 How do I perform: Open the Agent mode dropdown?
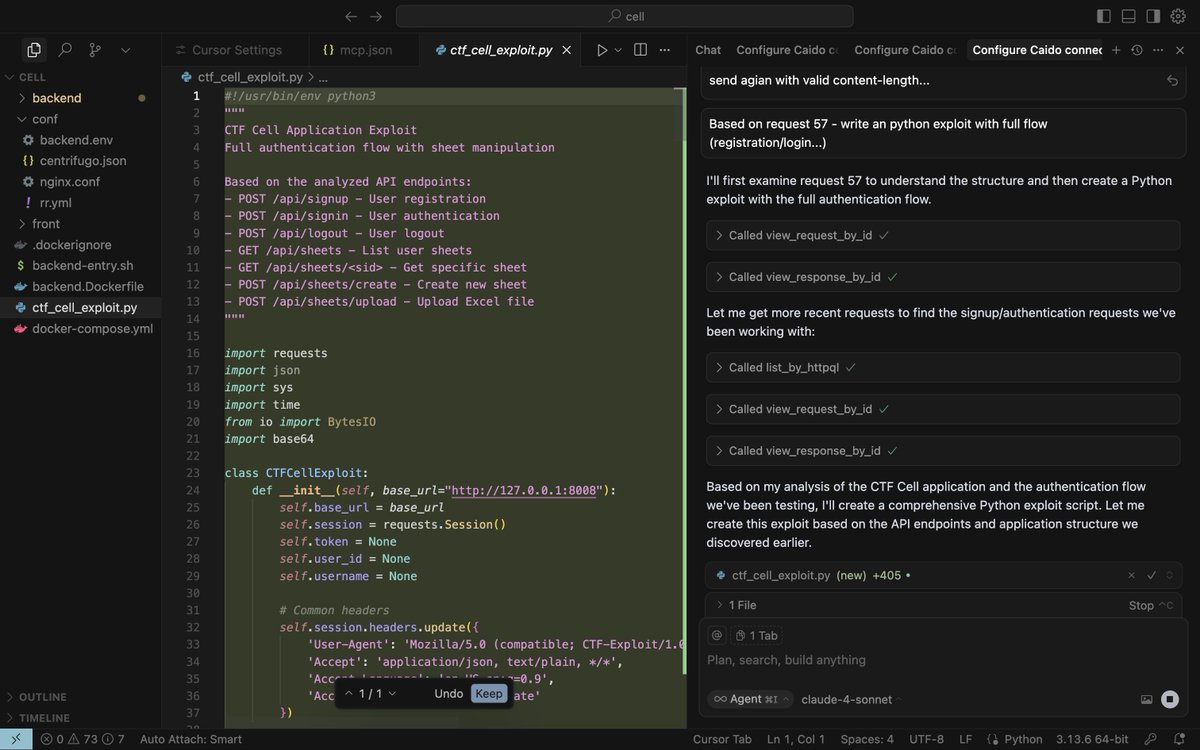pyautogui.click(x=750, y=699)
